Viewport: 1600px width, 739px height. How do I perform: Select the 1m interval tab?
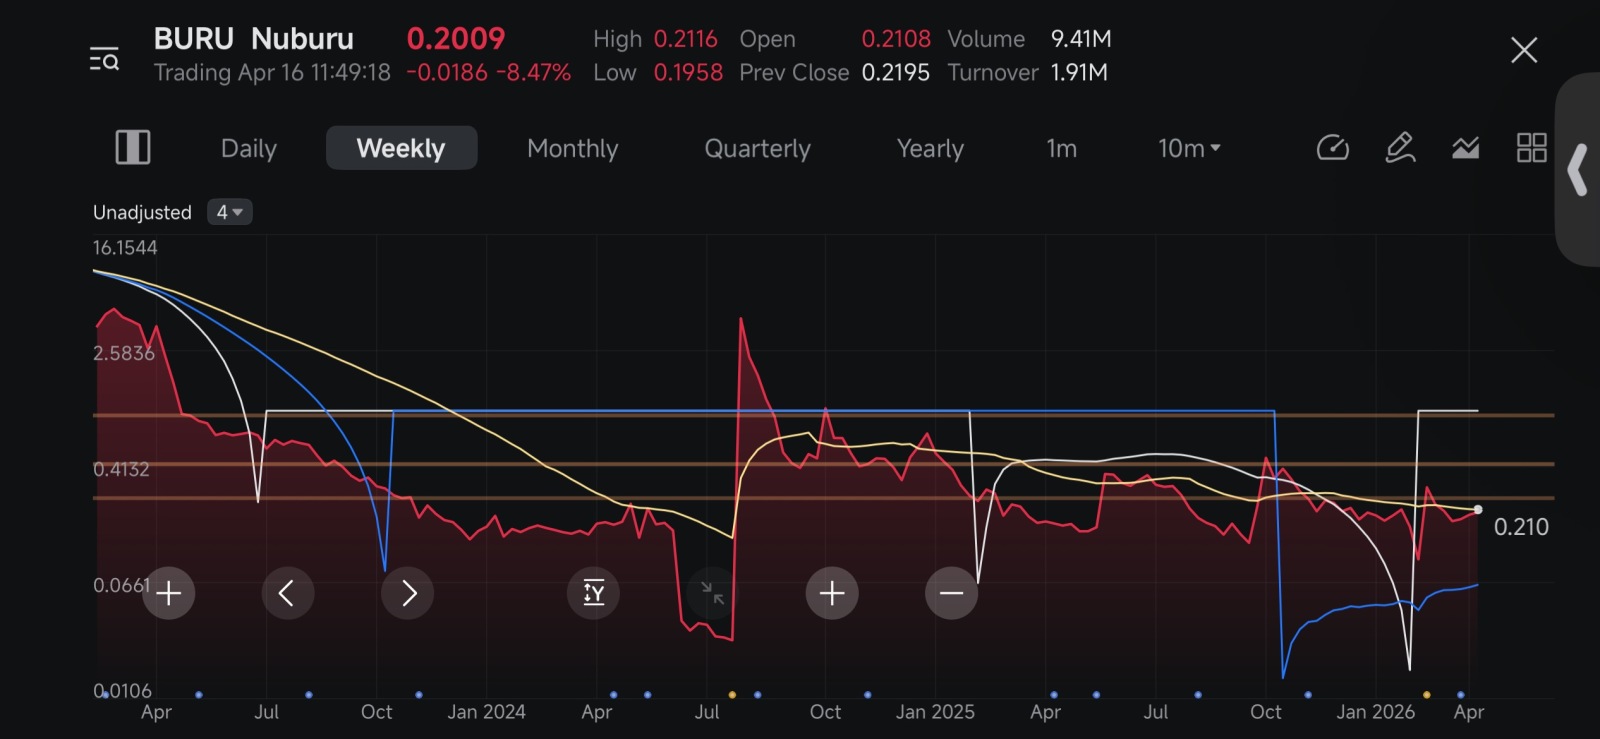1061,148
